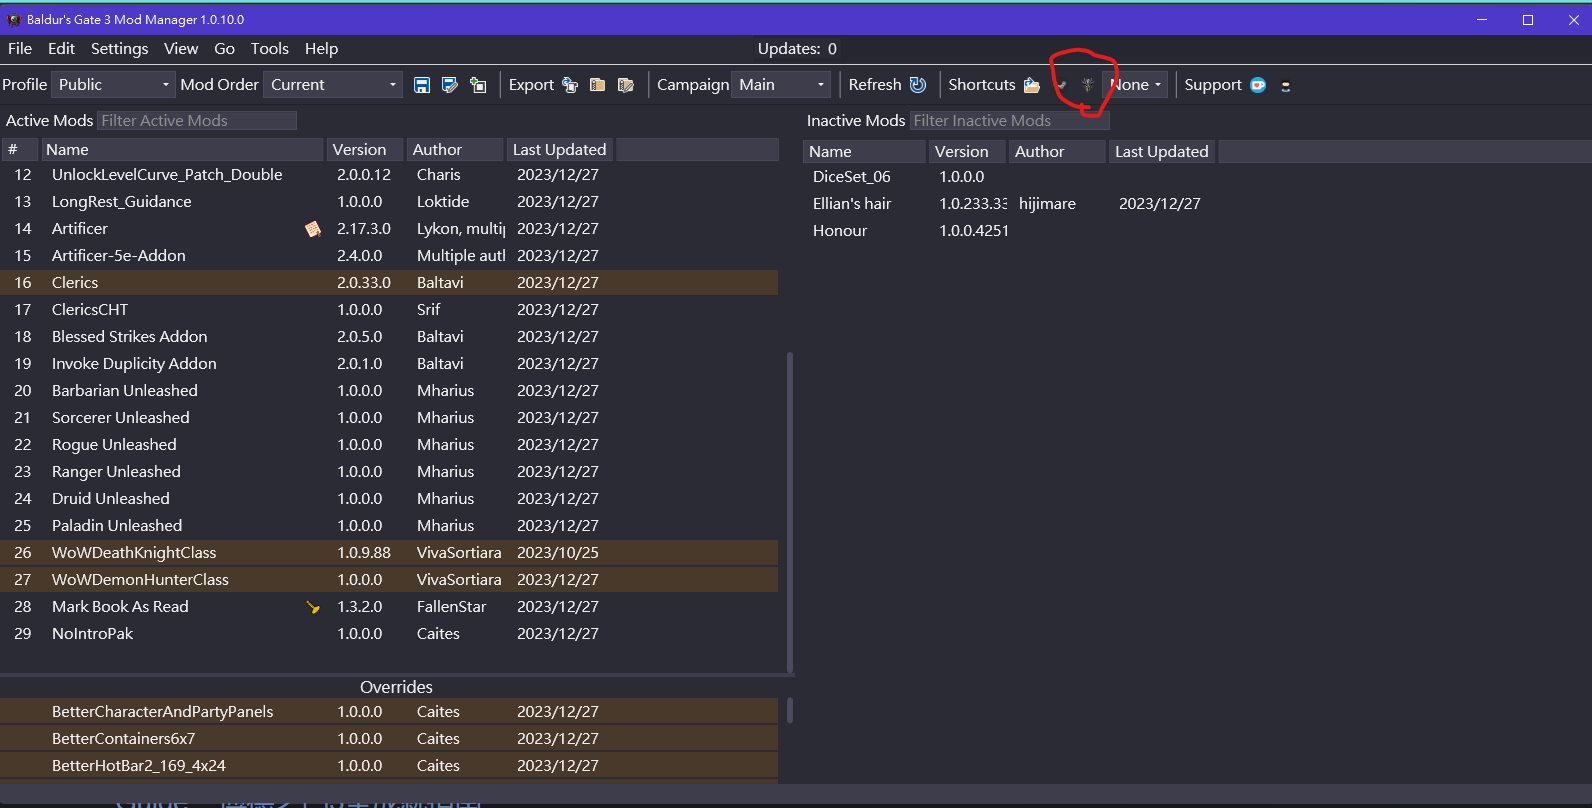Open the Profile dropdown set to Public
Screen dimensions: 1592x808
[113, 85]
